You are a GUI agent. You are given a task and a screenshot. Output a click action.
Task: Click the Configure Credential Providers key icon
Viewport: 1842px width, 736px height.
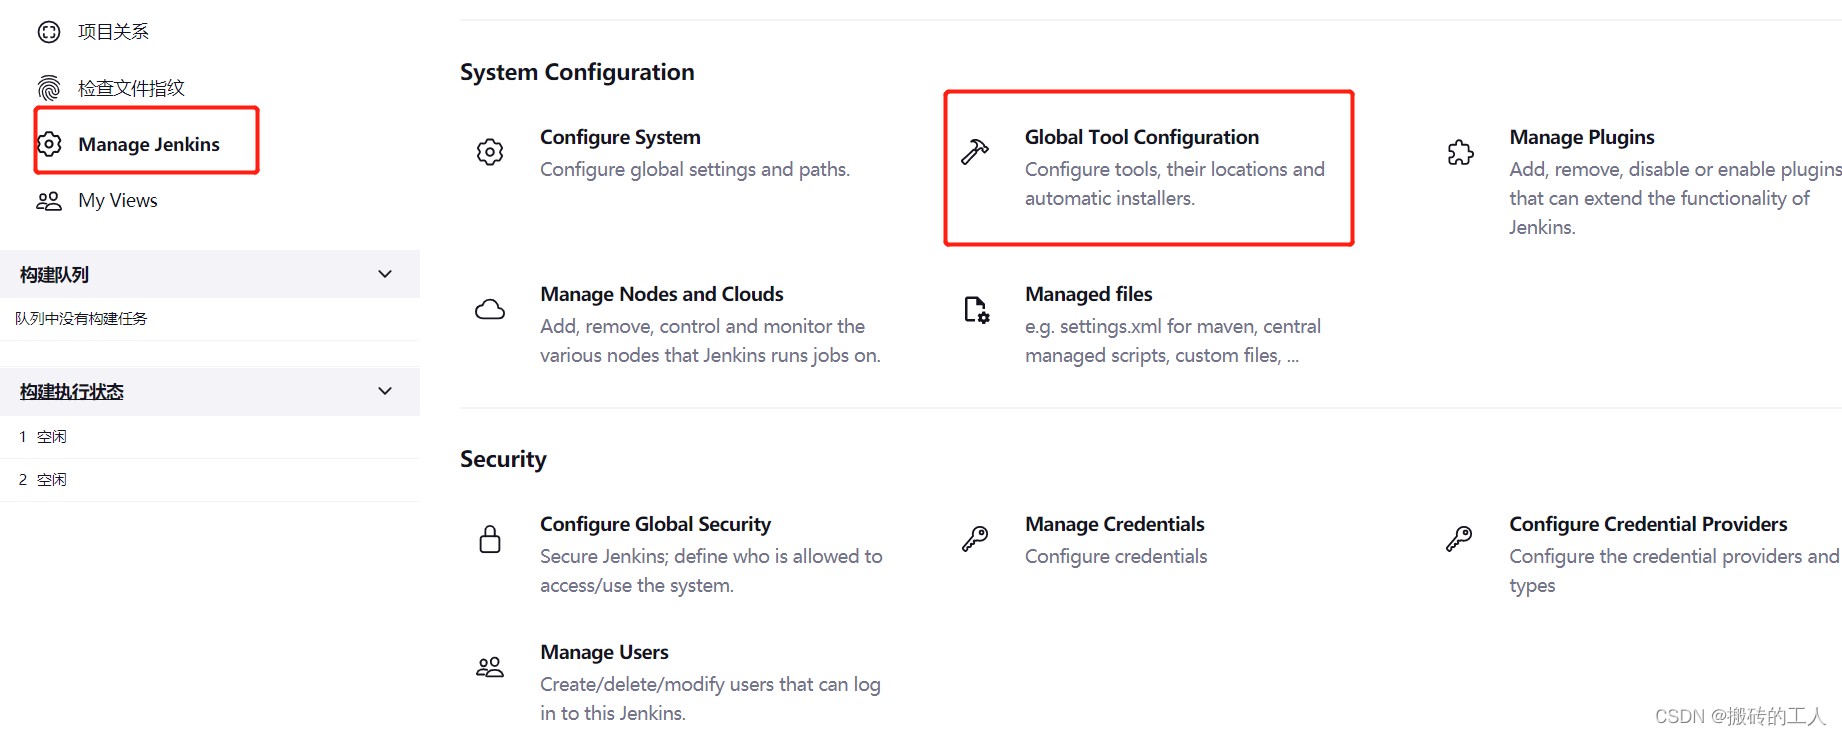[x=1459, y=539]
